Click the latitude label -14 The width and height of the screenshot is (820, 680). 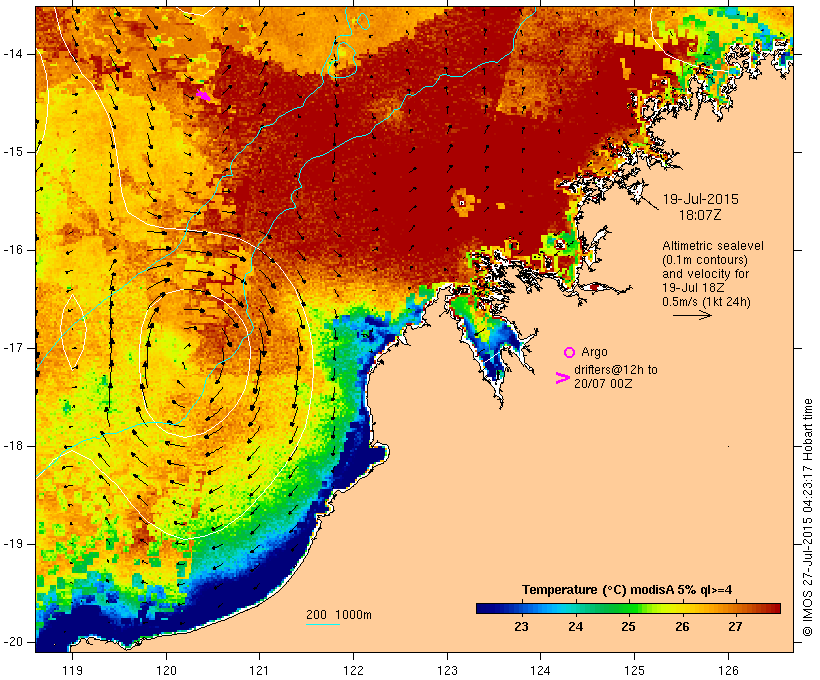(x=13, y=54)
